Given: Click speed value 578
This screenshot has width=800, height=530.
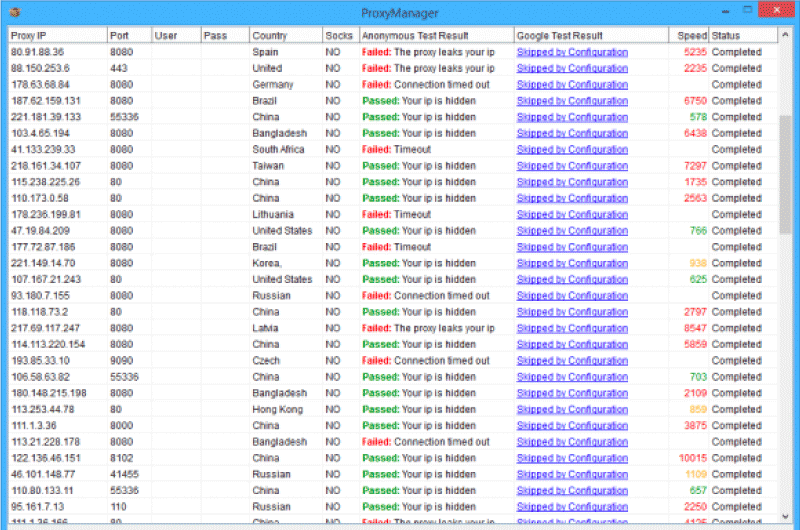Looking at the screenshot, I should (x=698, y=117).
